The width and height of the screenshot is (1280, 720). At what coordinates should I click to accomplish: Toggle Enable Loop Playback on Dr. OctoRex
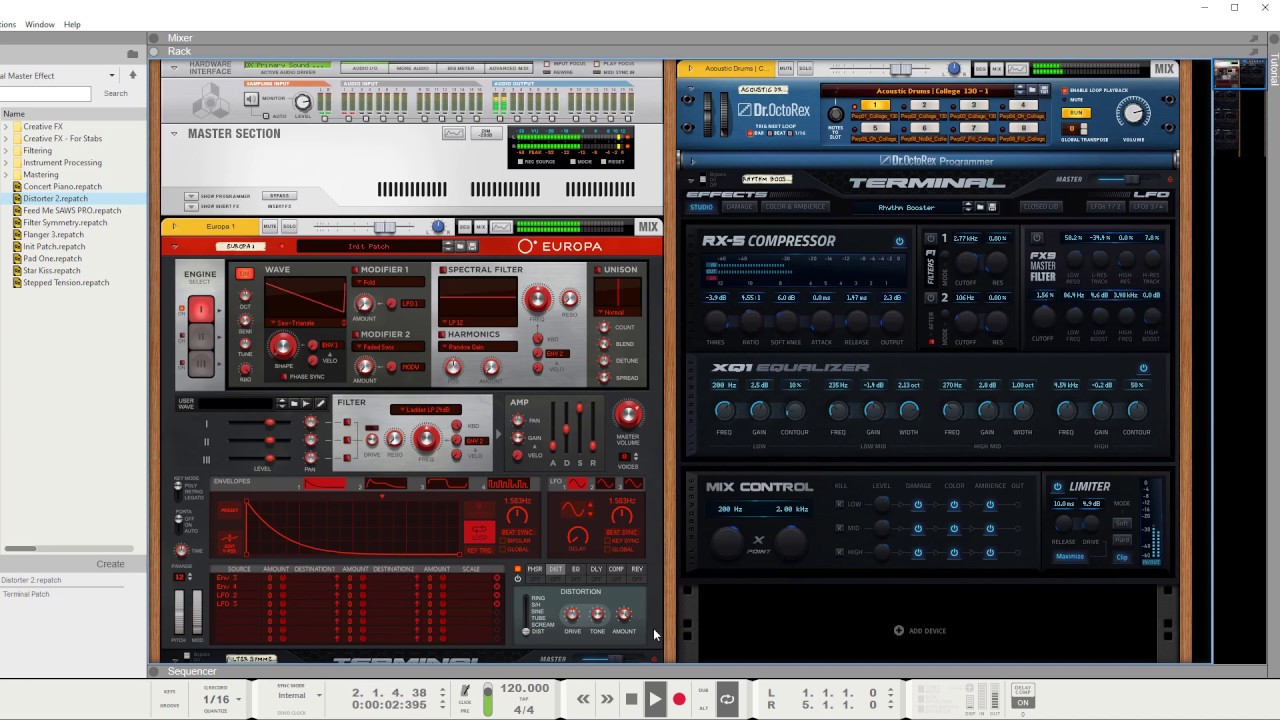[1066, 90]
